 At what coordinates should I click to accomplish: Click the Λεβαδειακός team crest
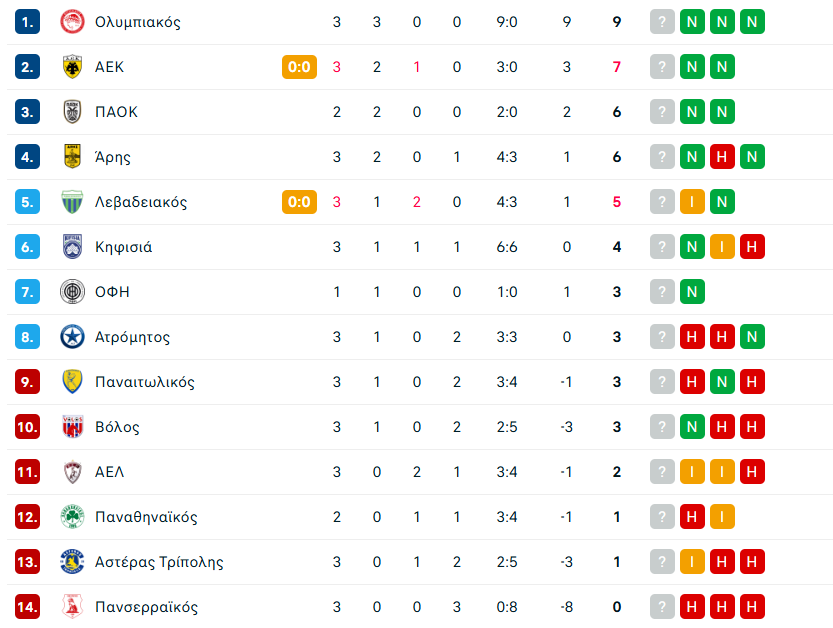72,202
